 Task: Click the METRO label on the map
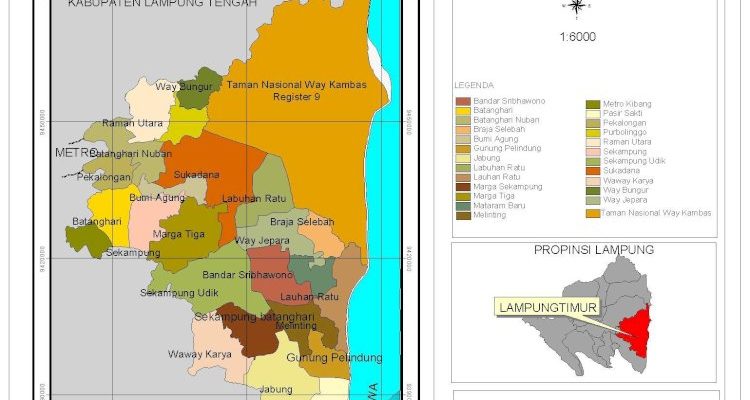point(76,153)
